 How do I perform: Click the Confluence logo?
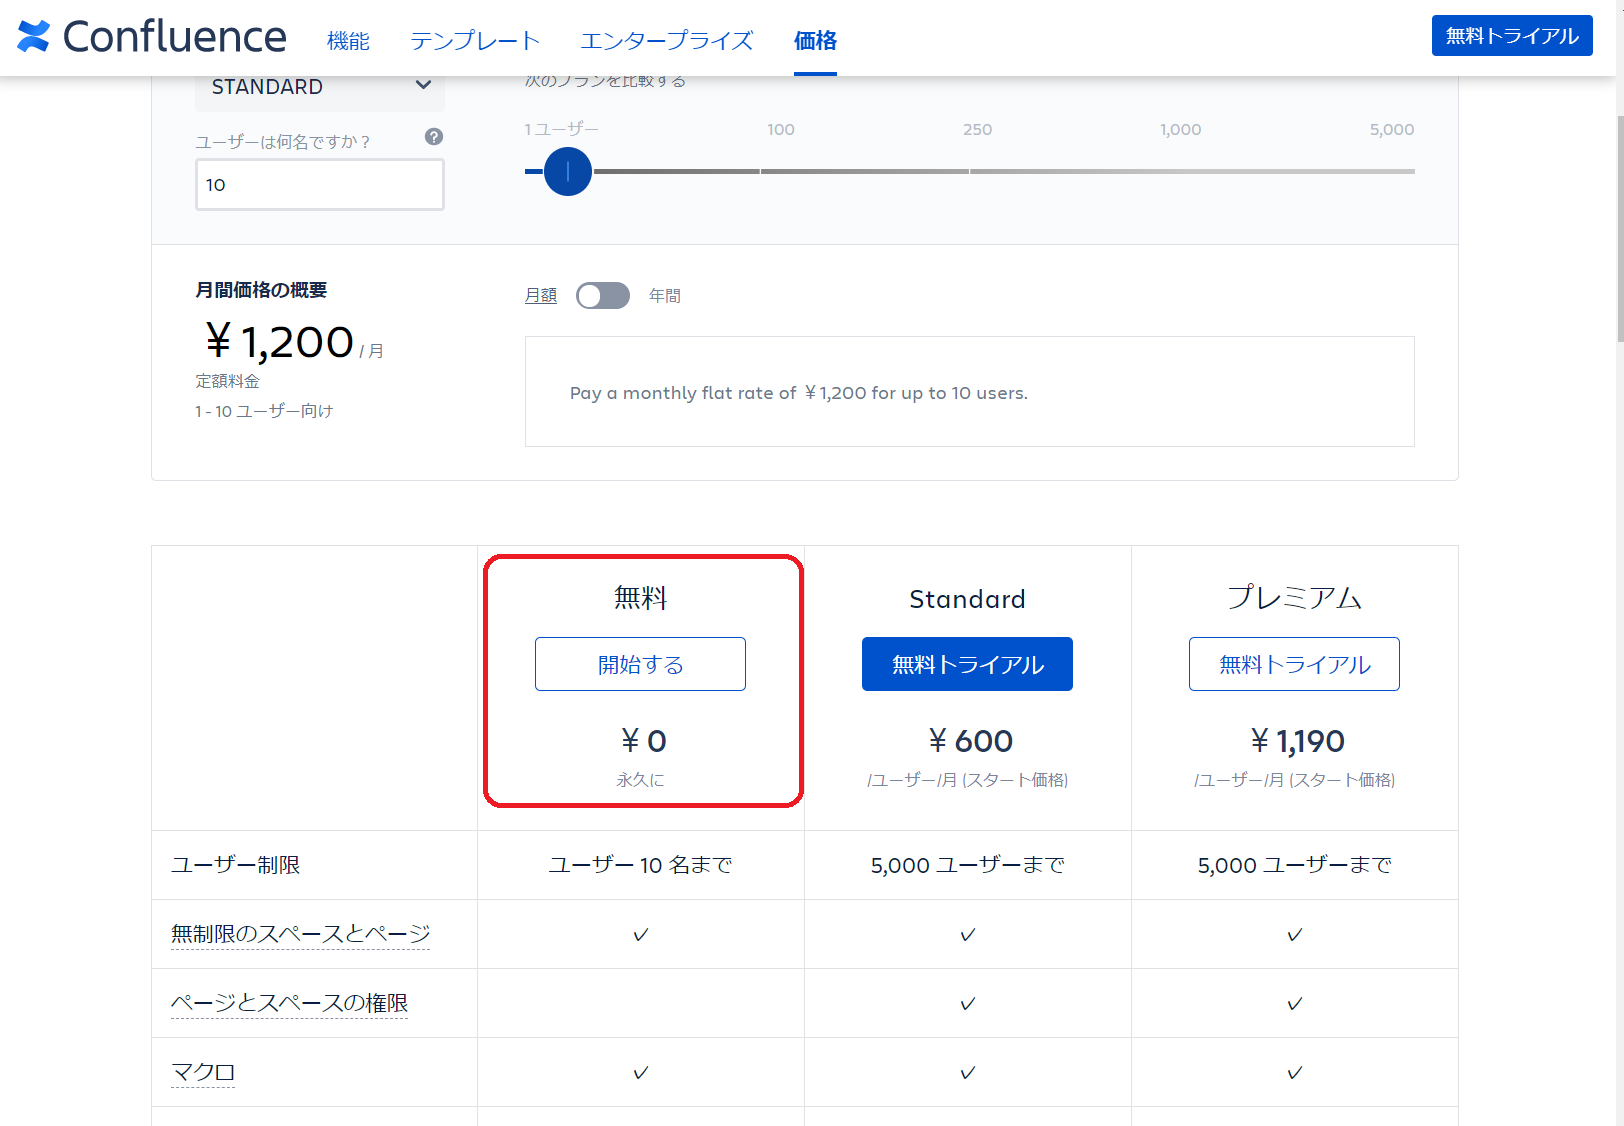coord(152,37)
